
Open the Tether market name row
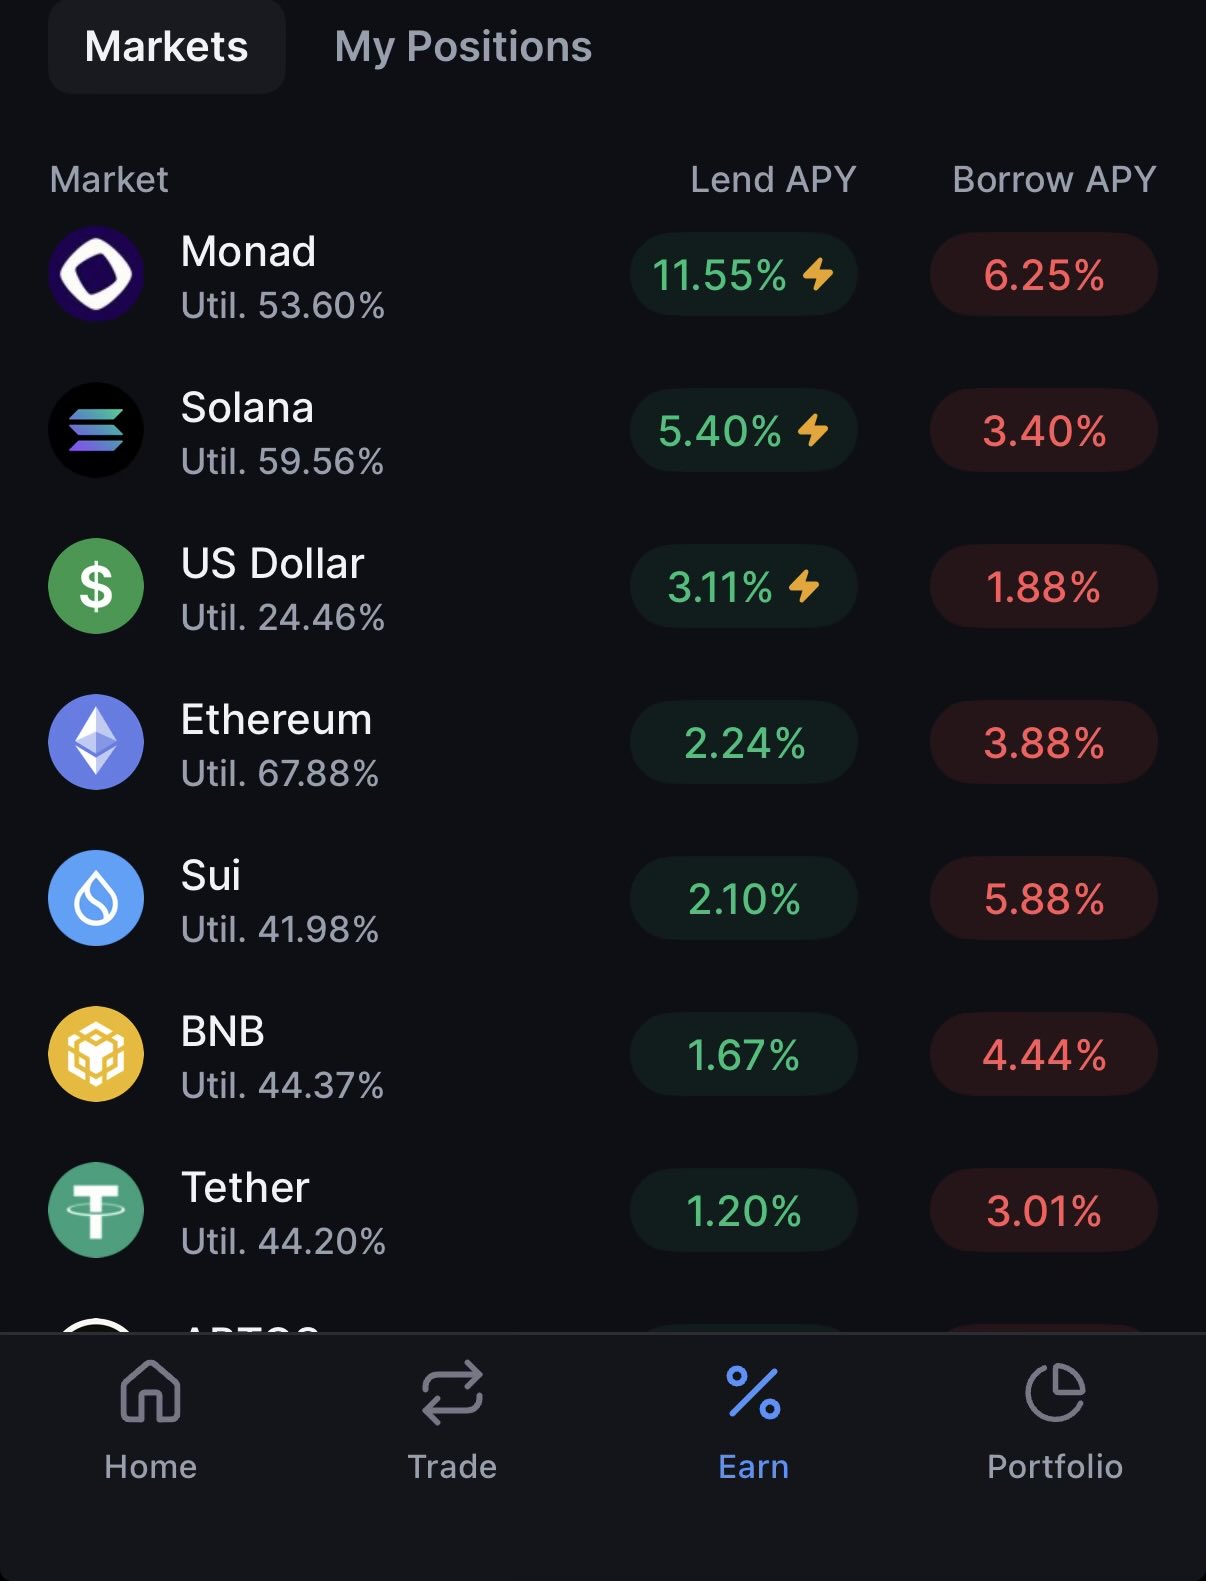pyautogui.click(x=246, y=1188)
